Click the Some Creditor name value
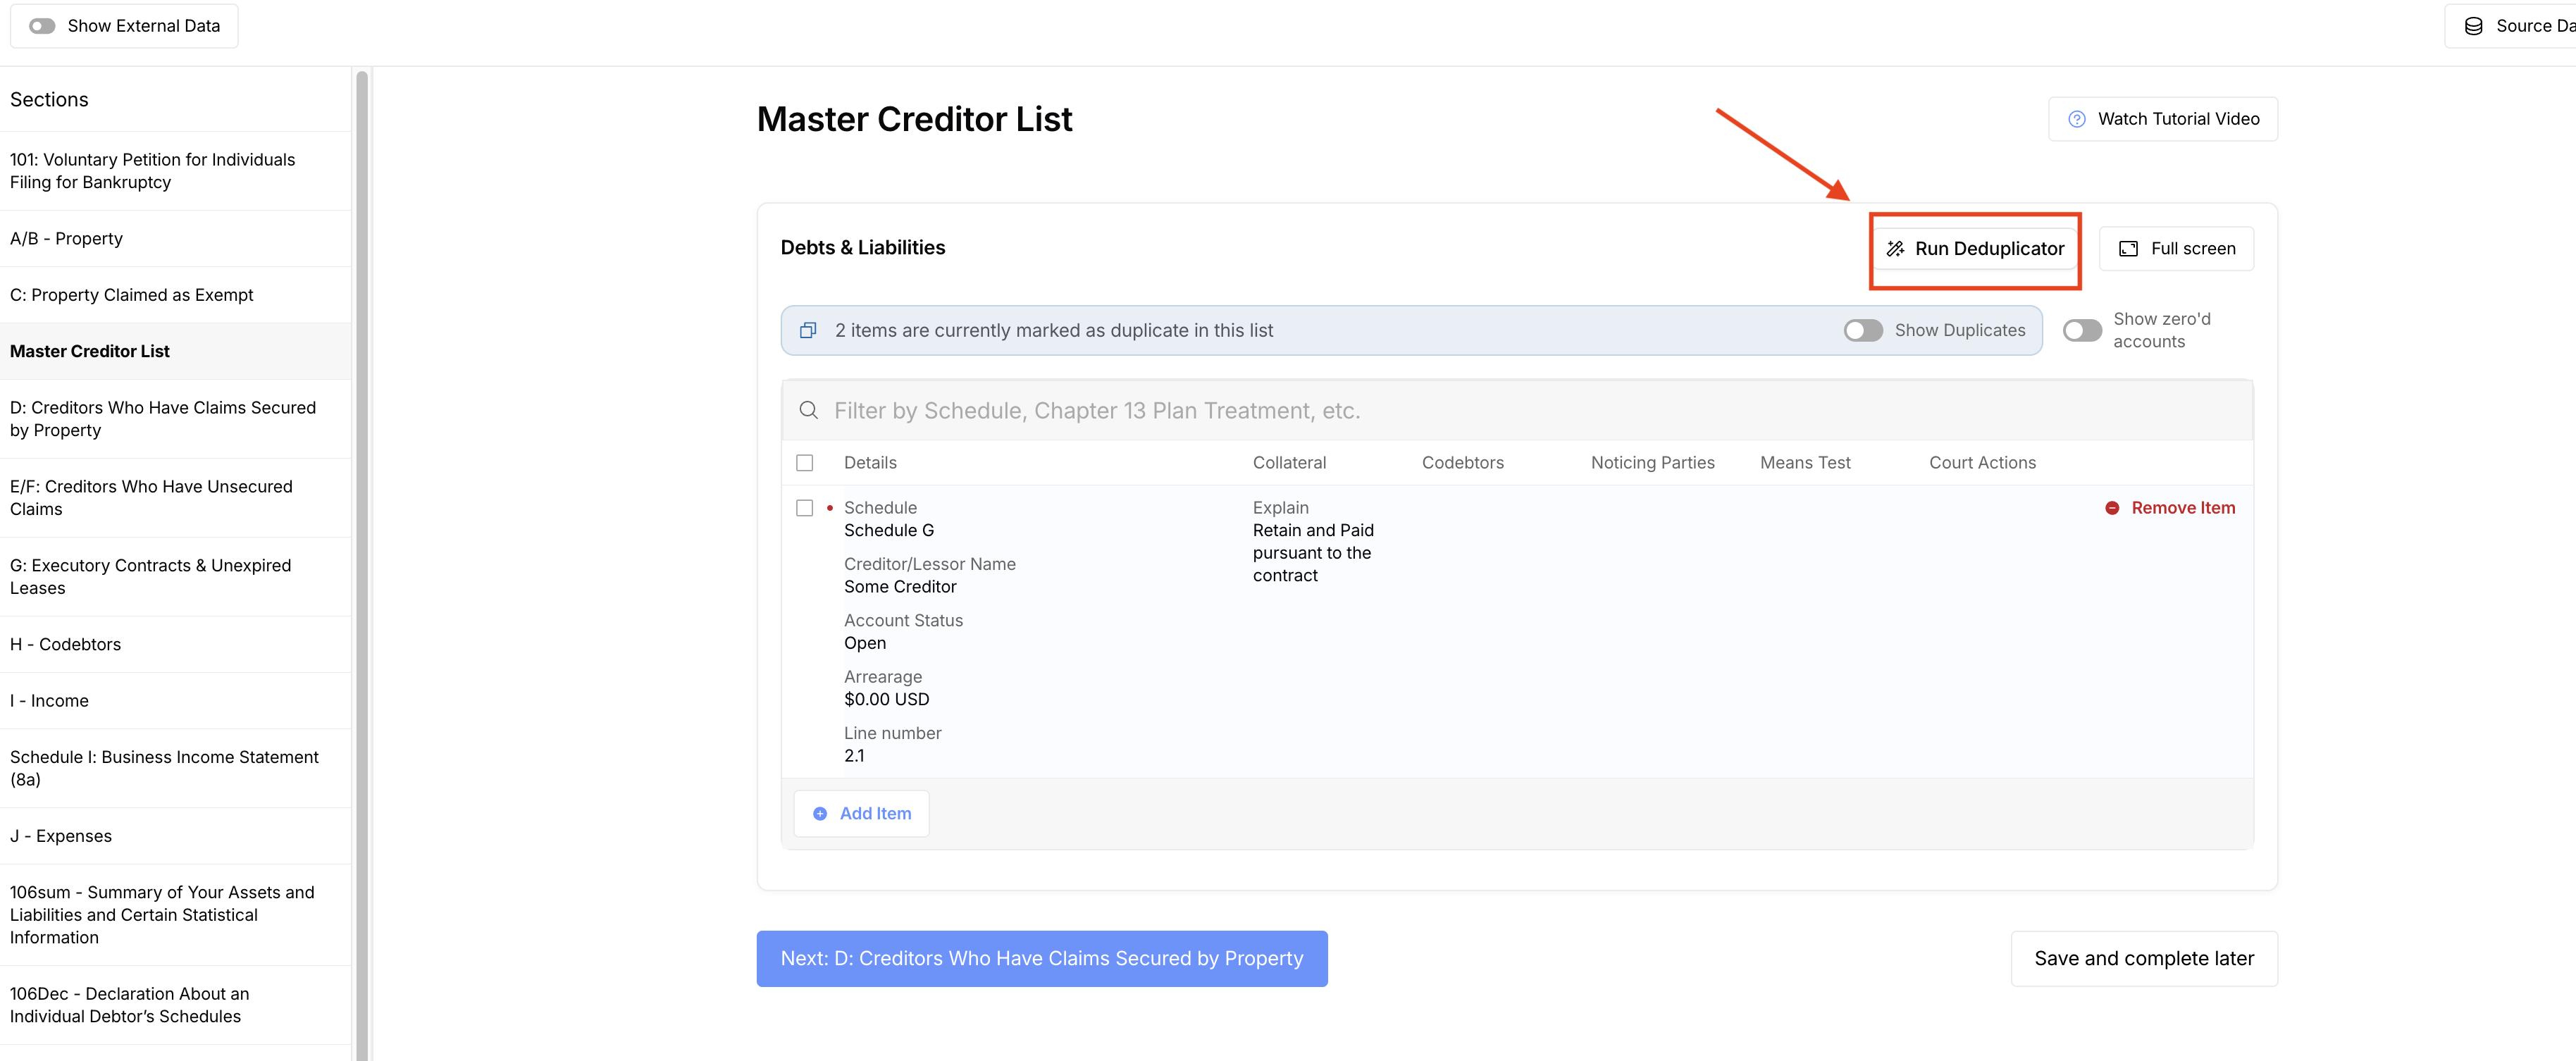This screenshot has width=2576, height=1061. tap(900, 587)
